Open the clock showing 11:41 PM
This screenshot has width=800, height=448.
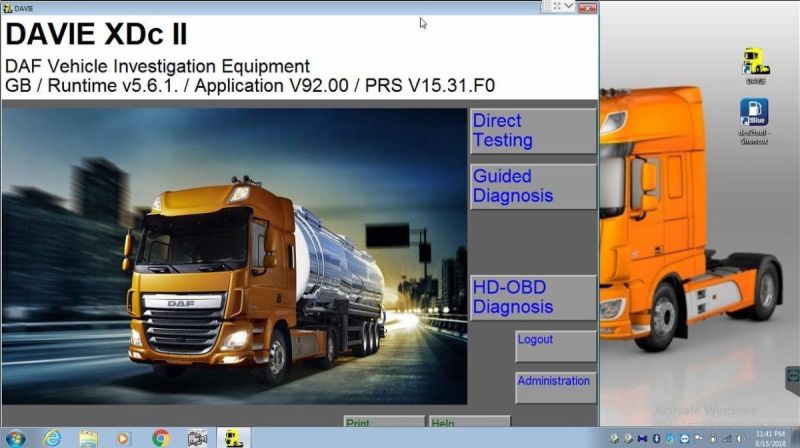tap(770, 438)
